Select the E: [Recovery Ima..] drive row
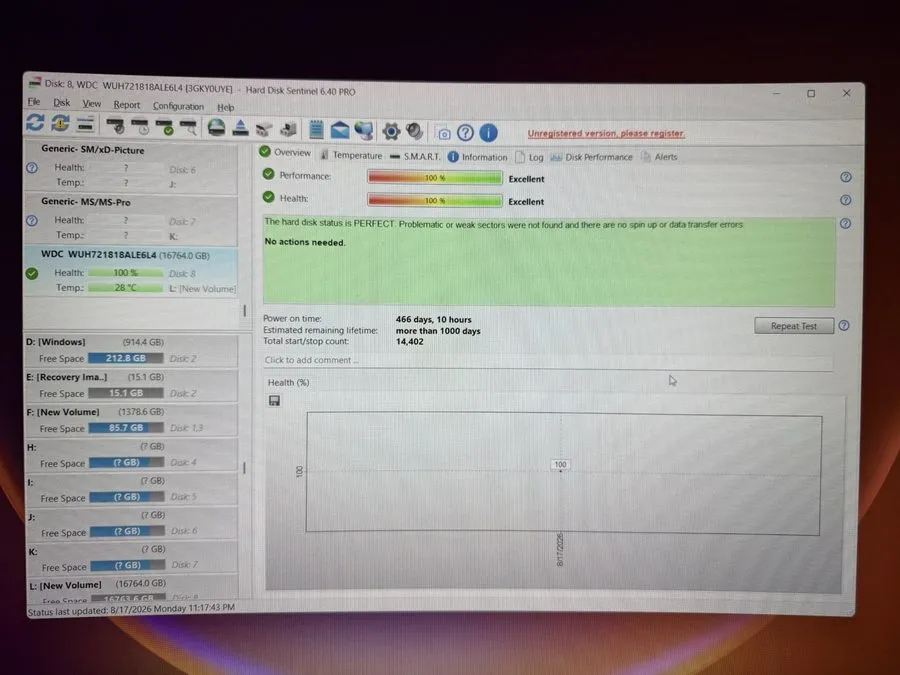900x675 pixels. [x=131, y=385]
